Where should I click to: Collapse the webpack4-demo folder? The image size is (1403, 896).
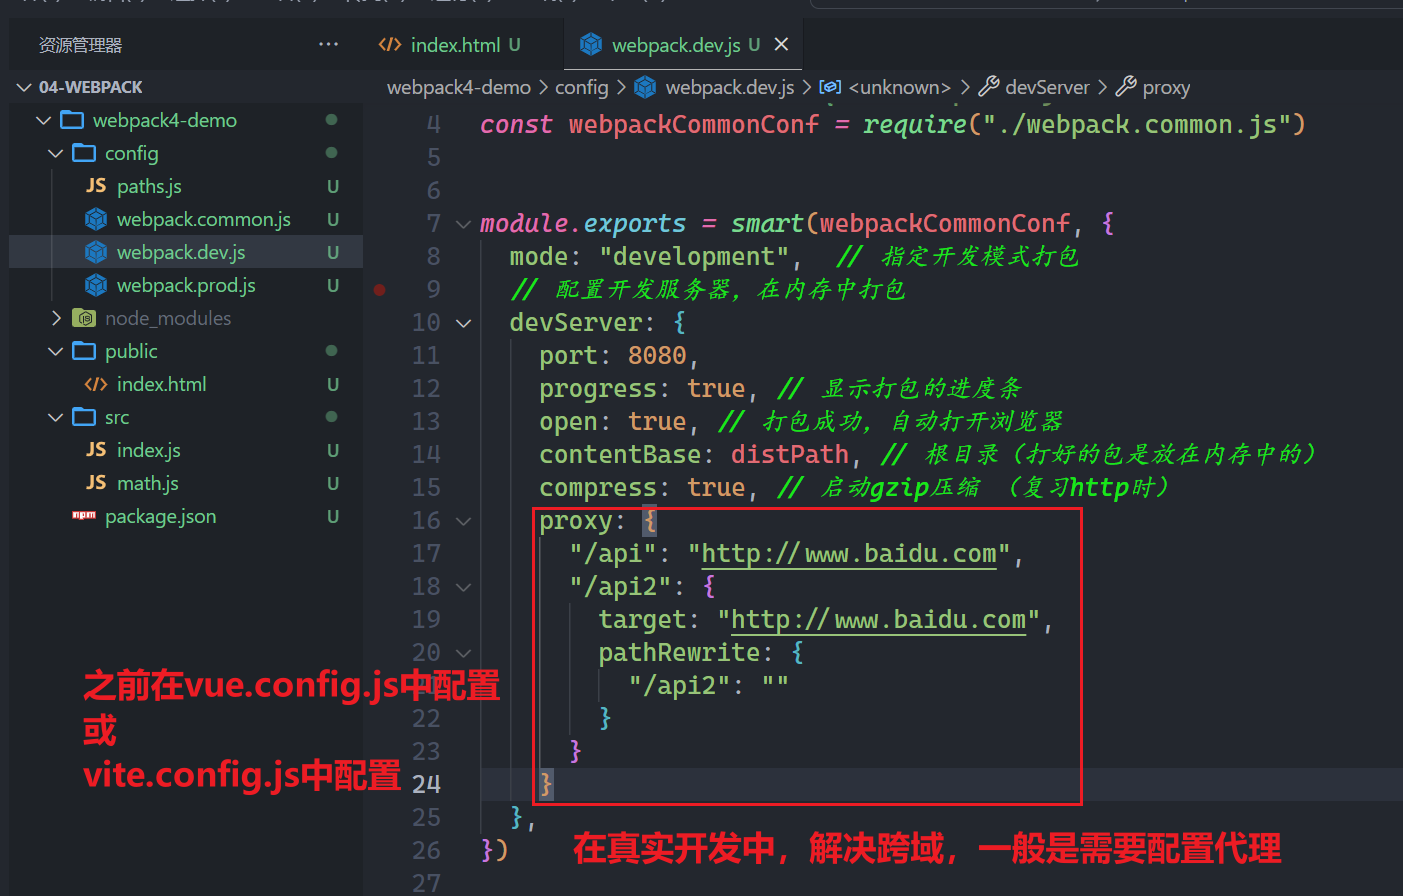[43, 120]
